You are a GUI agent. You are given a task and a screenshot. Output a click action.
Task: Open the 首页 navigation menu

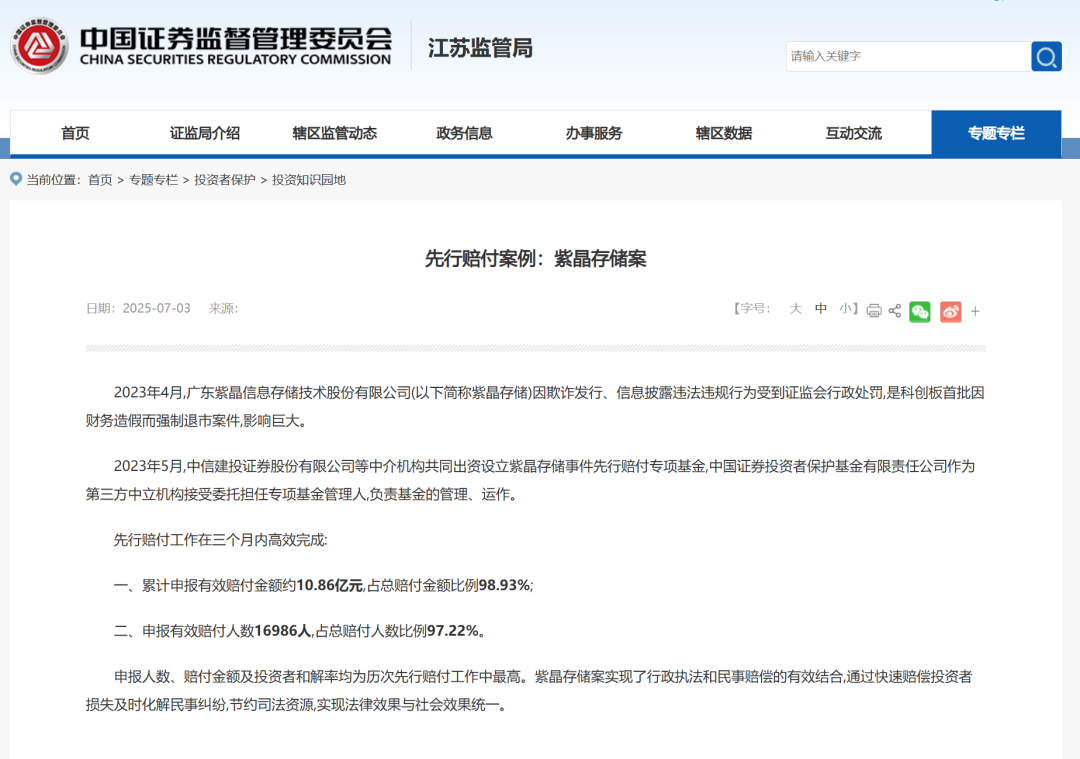[x=77, y=133]
